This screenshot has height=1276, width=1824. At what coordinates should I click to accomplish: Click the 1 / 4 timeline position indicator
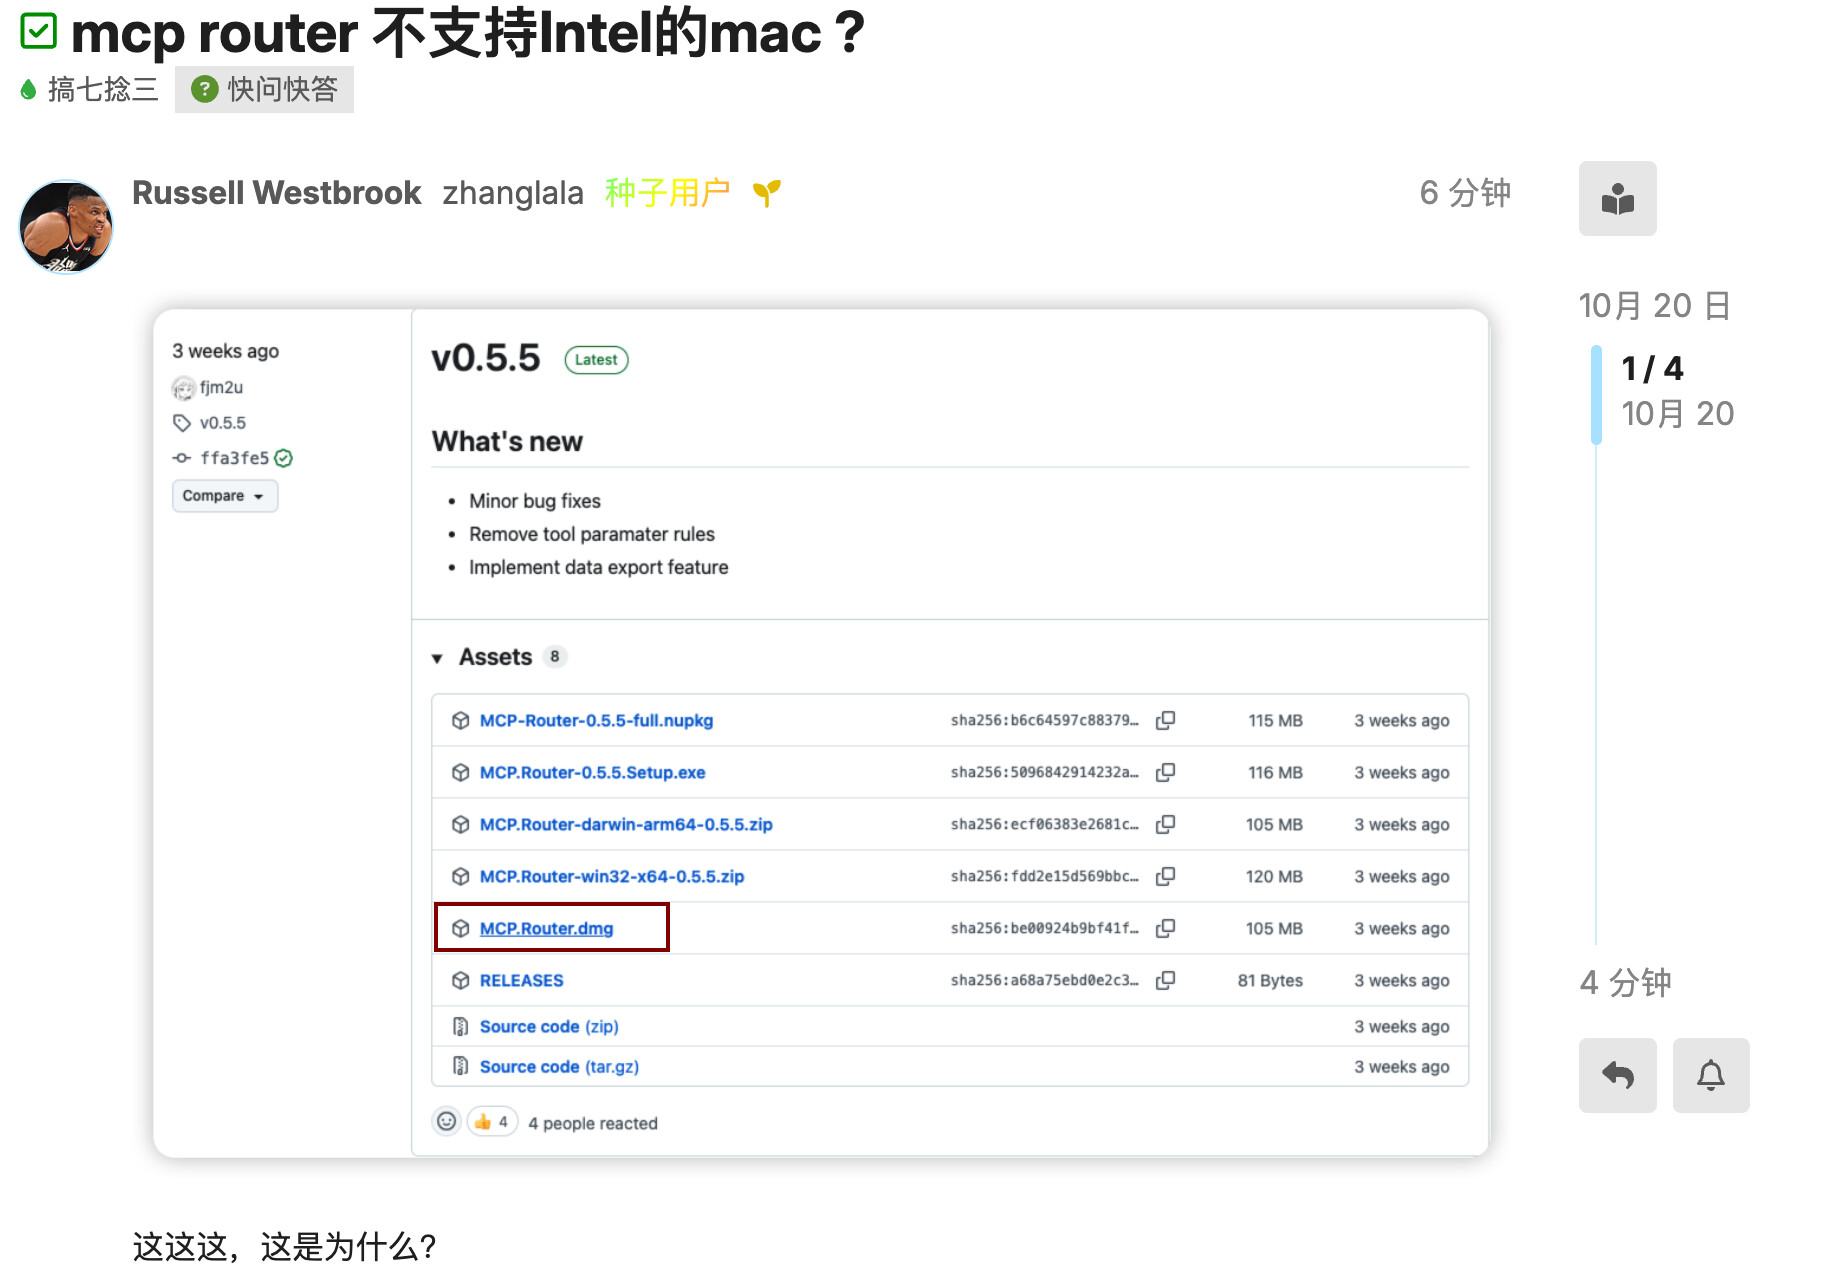click(x=1653, y=369)
